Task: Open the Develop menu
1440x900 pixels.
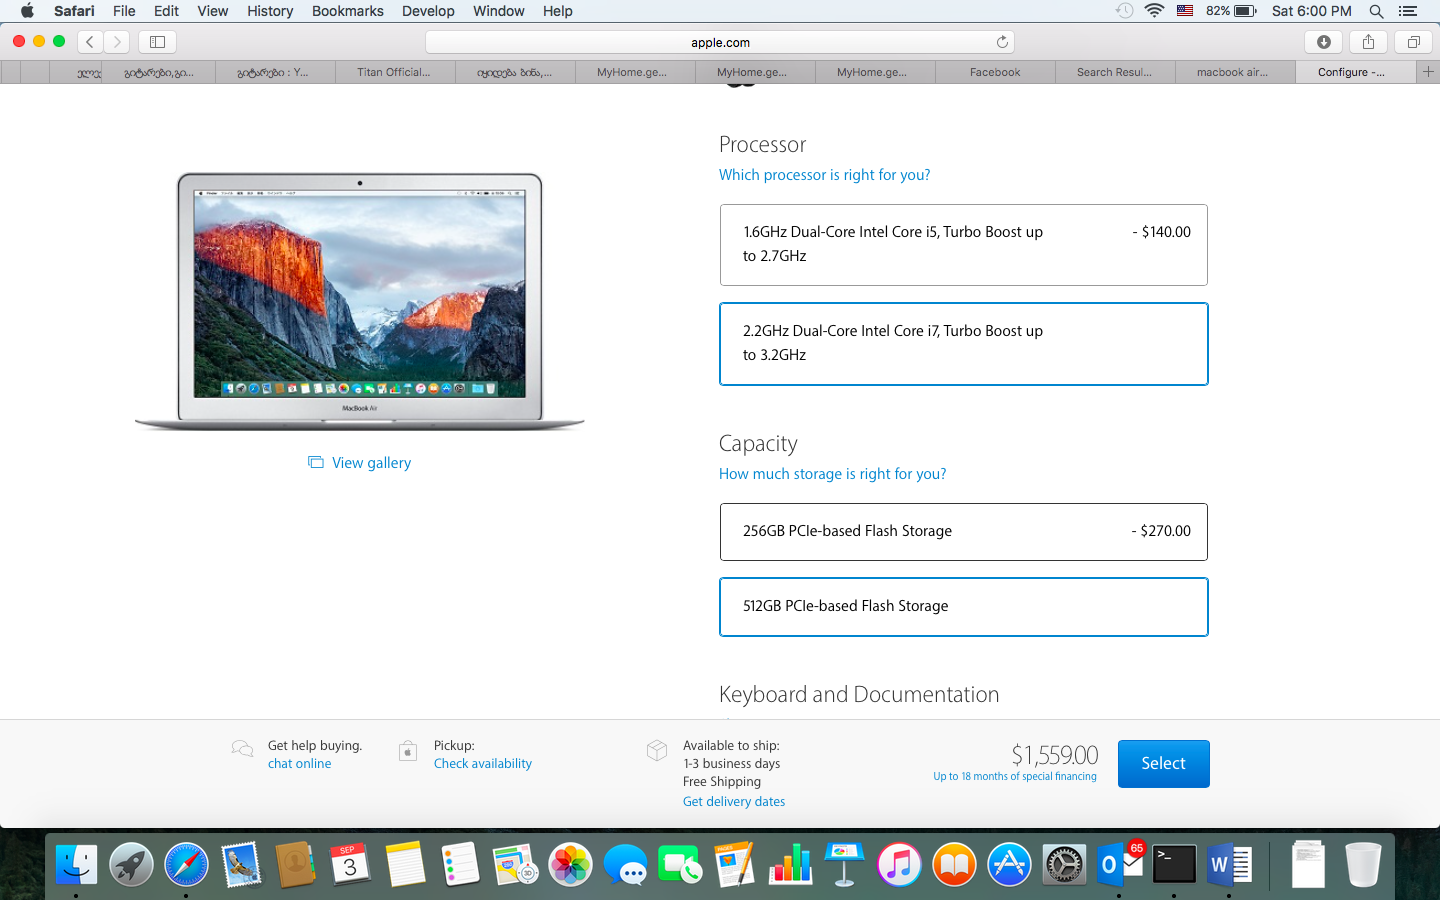Action: pos(428,11)
